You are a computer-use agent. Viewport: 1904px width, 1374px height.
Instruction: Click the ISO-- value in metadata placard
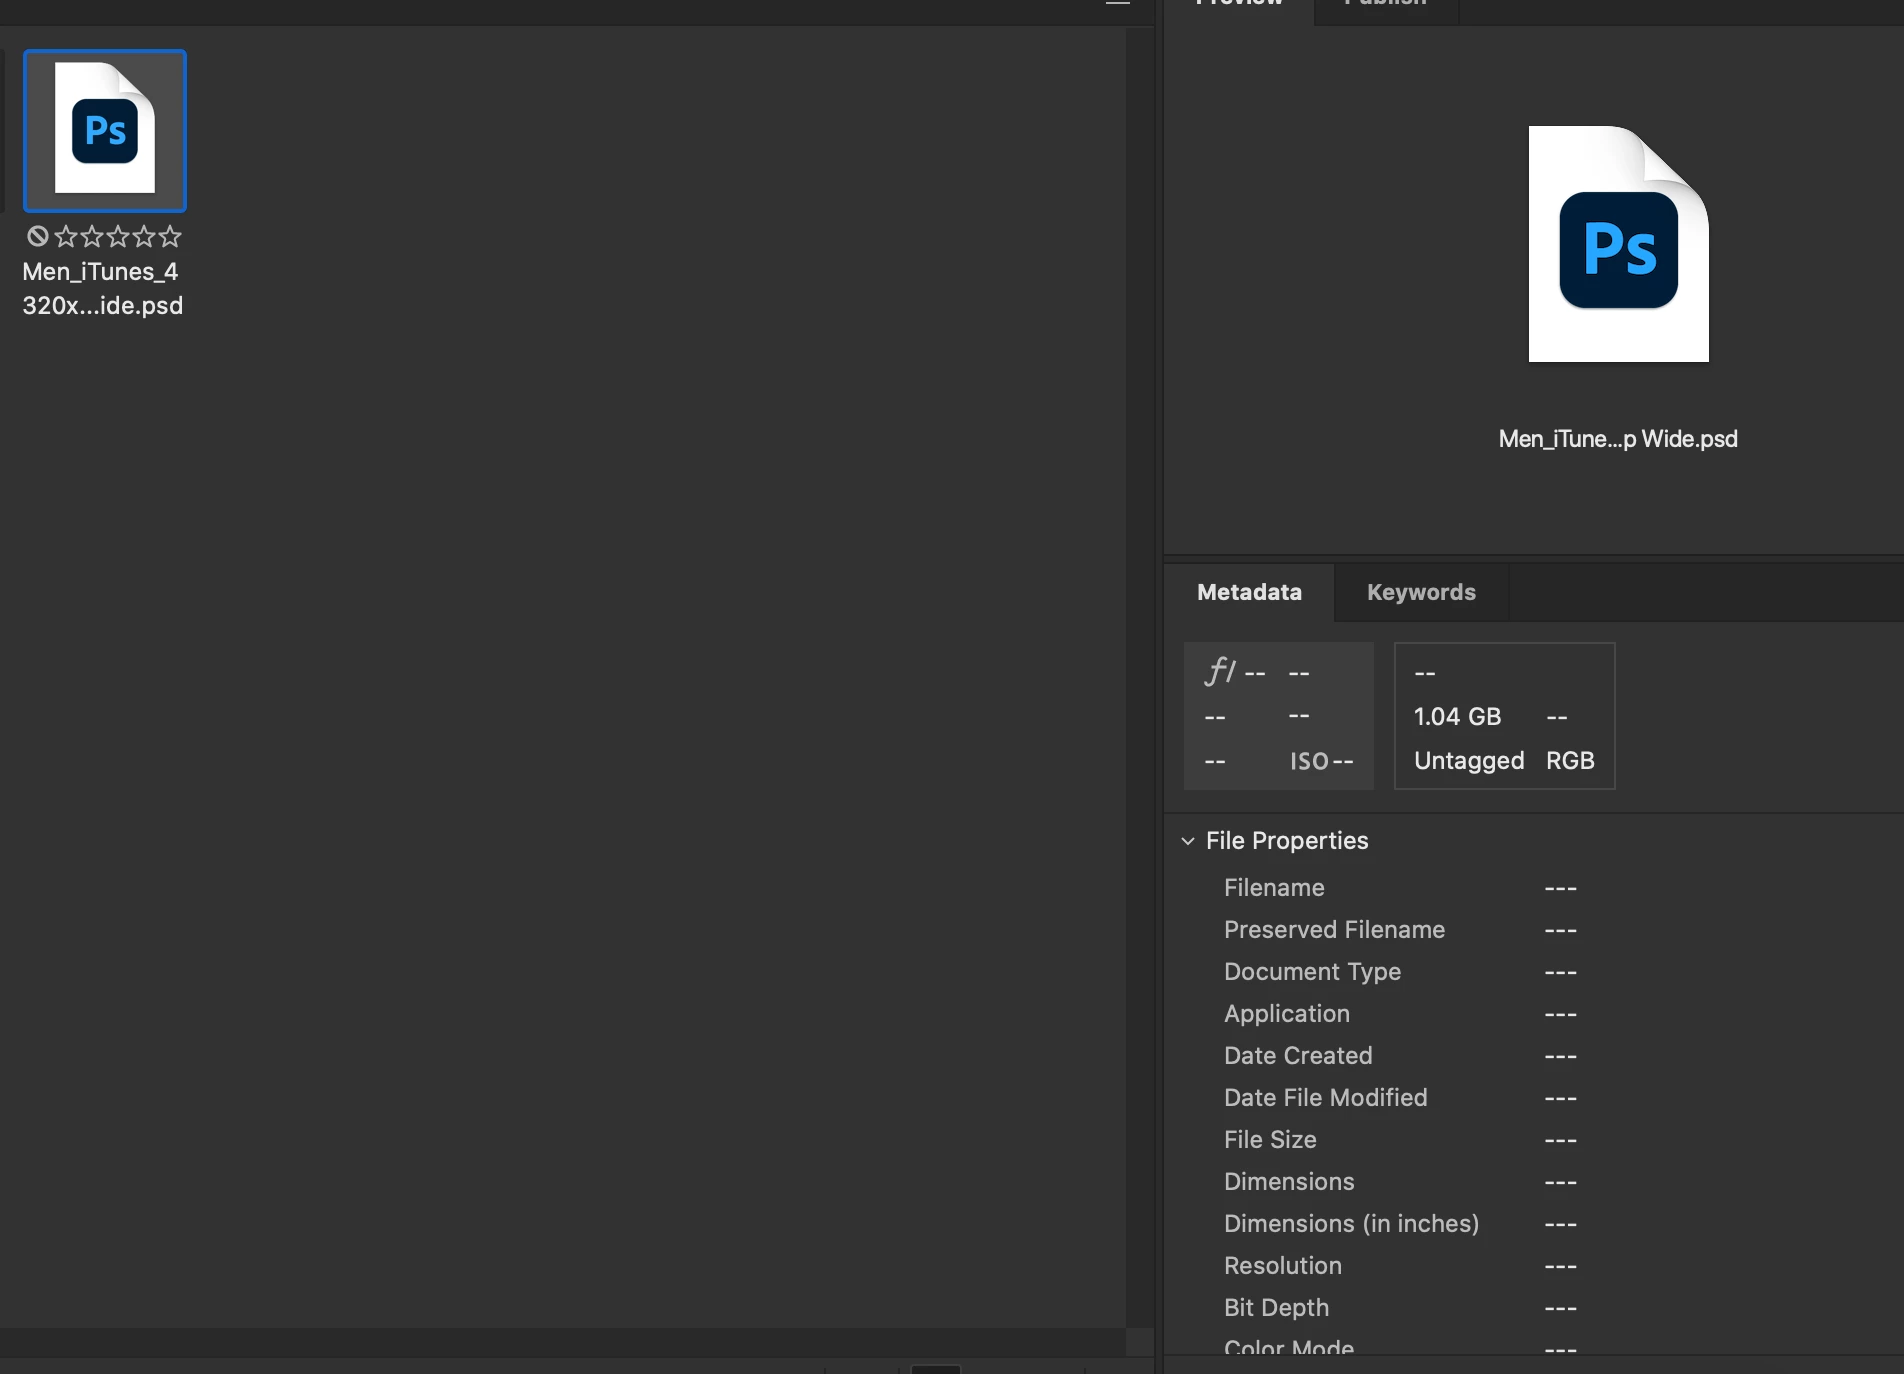pos(1322,761)
